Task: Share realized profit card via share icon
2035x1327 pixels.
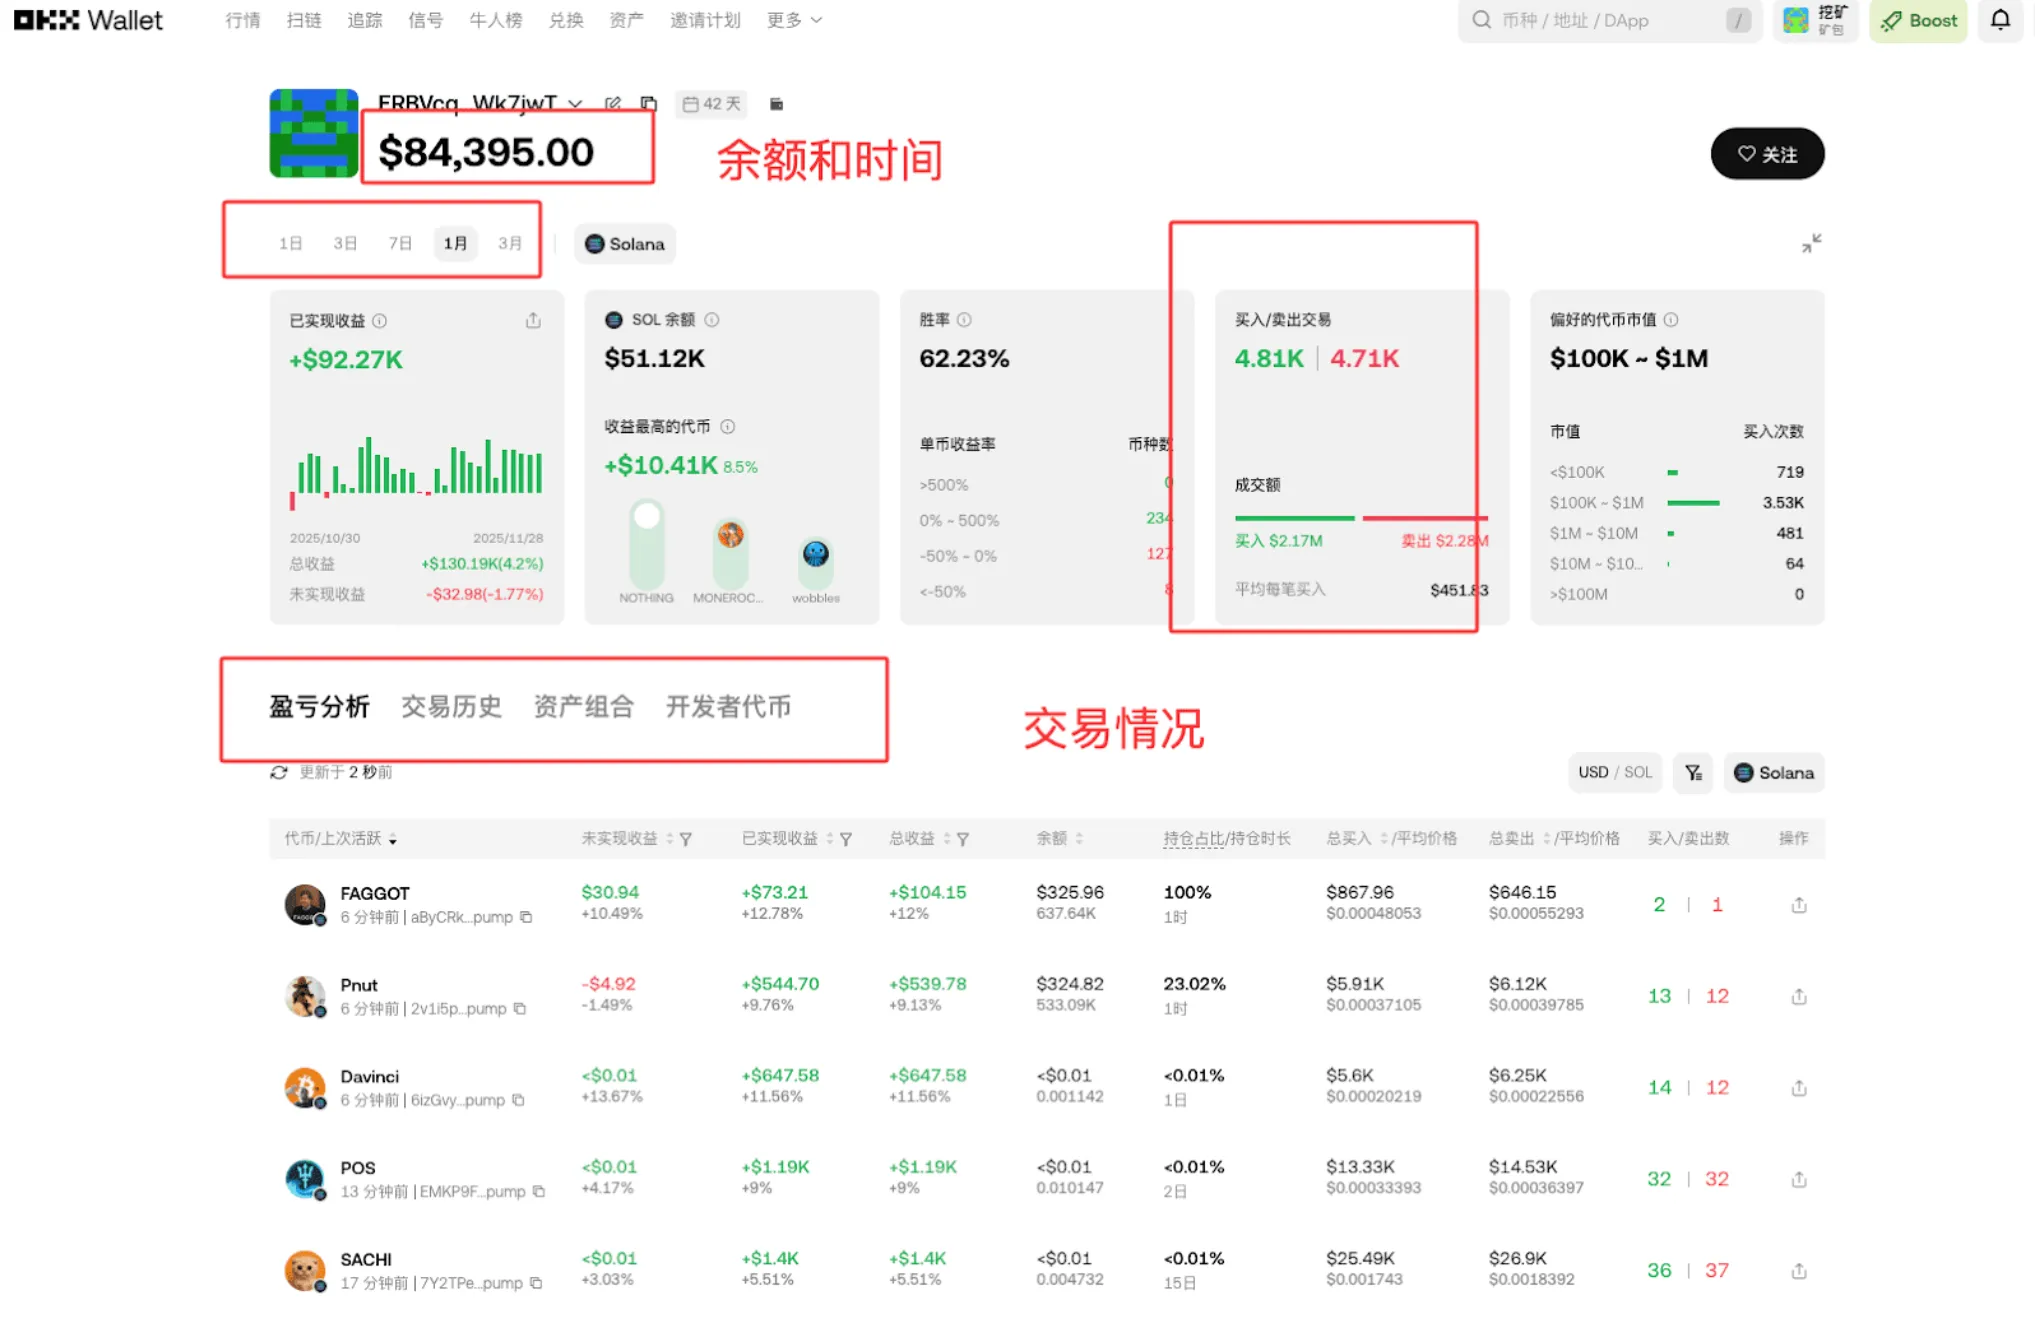Action: (533, 321)
